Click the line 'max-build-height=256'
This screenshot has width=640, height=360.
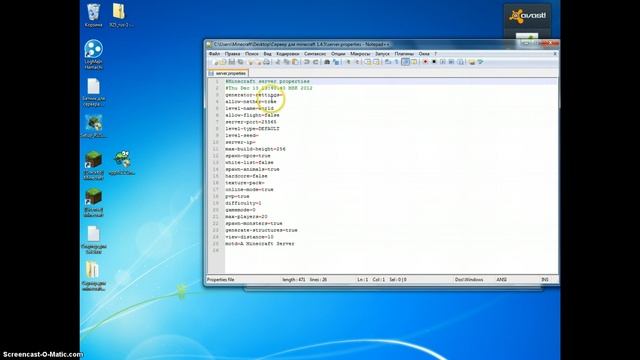(256, 149)
